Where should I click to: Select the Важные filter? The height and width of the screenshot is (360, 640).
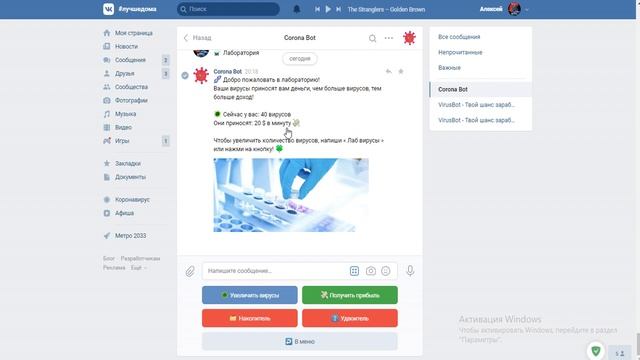(x=449, y=68)
